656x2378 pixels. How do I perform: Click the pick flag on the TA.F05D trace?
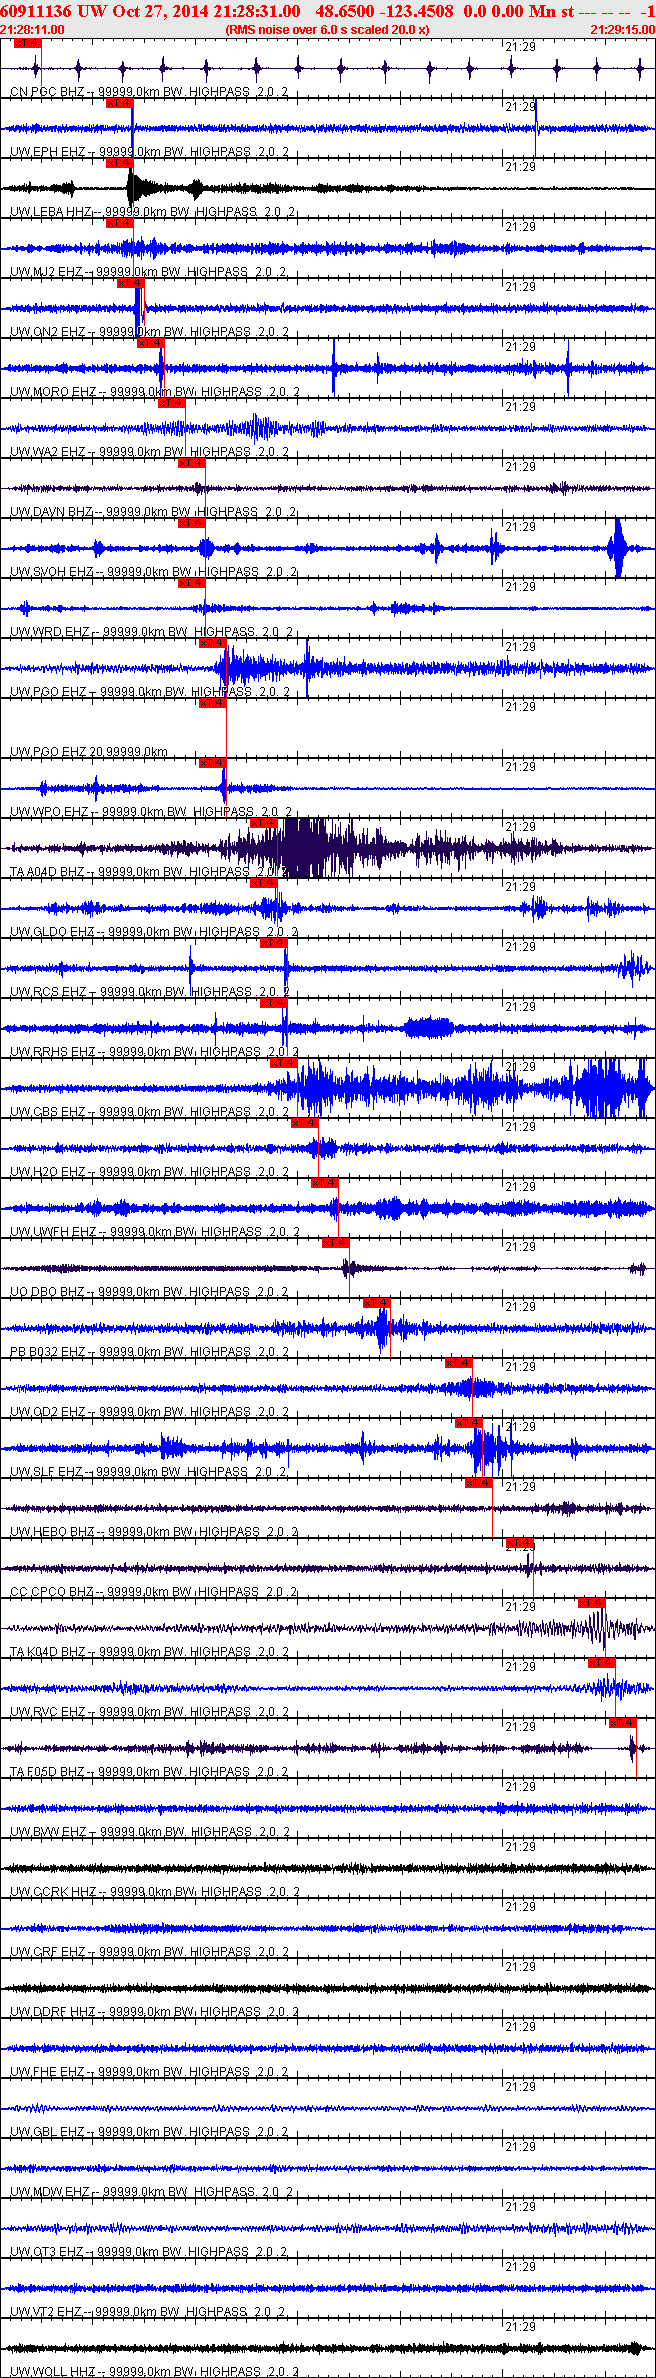(623, 1723)
